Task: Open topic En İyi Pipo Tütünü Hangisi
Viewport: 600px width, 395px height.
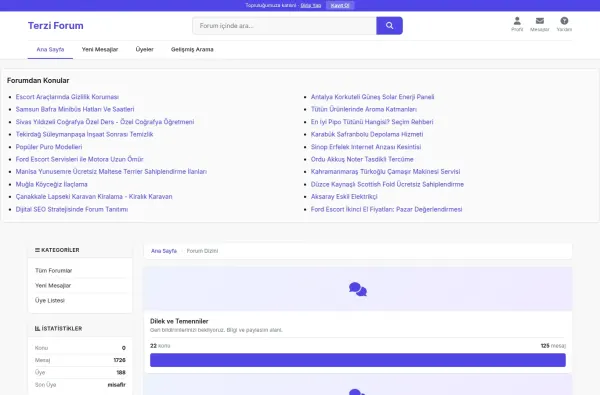Action: click(x=372, y=122)
